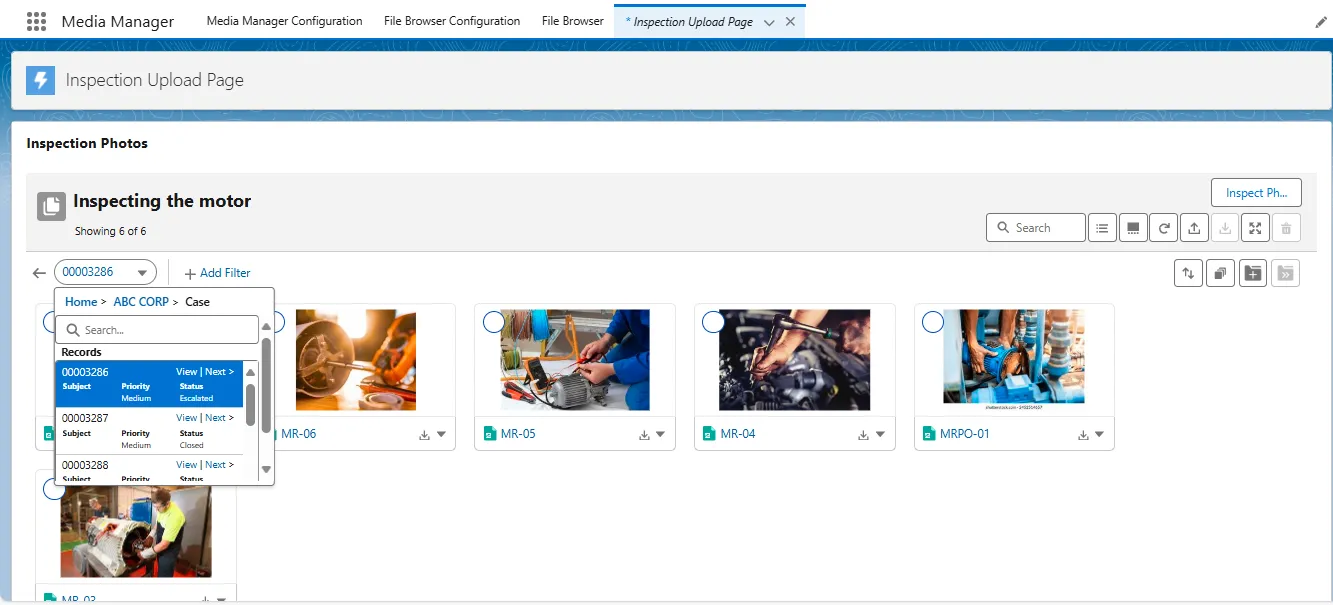The height and width of the screenshot is (605, 1333).
Task: Click the stacked copies icon
Action: (x=1220, y=273)
